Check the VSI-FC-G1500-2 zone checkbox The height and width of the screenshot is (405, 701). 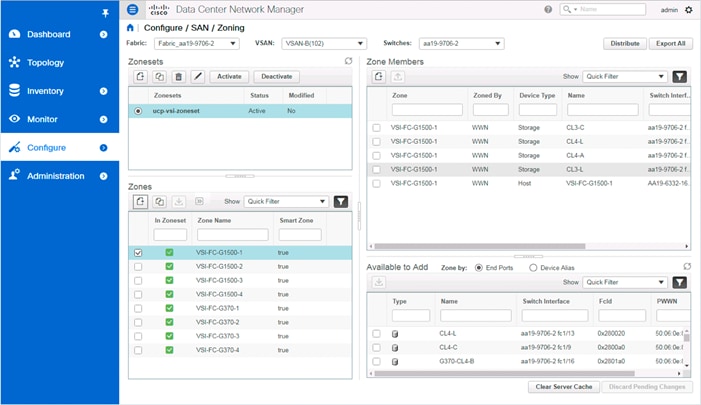pyautogui.click(x=138, y=266)
